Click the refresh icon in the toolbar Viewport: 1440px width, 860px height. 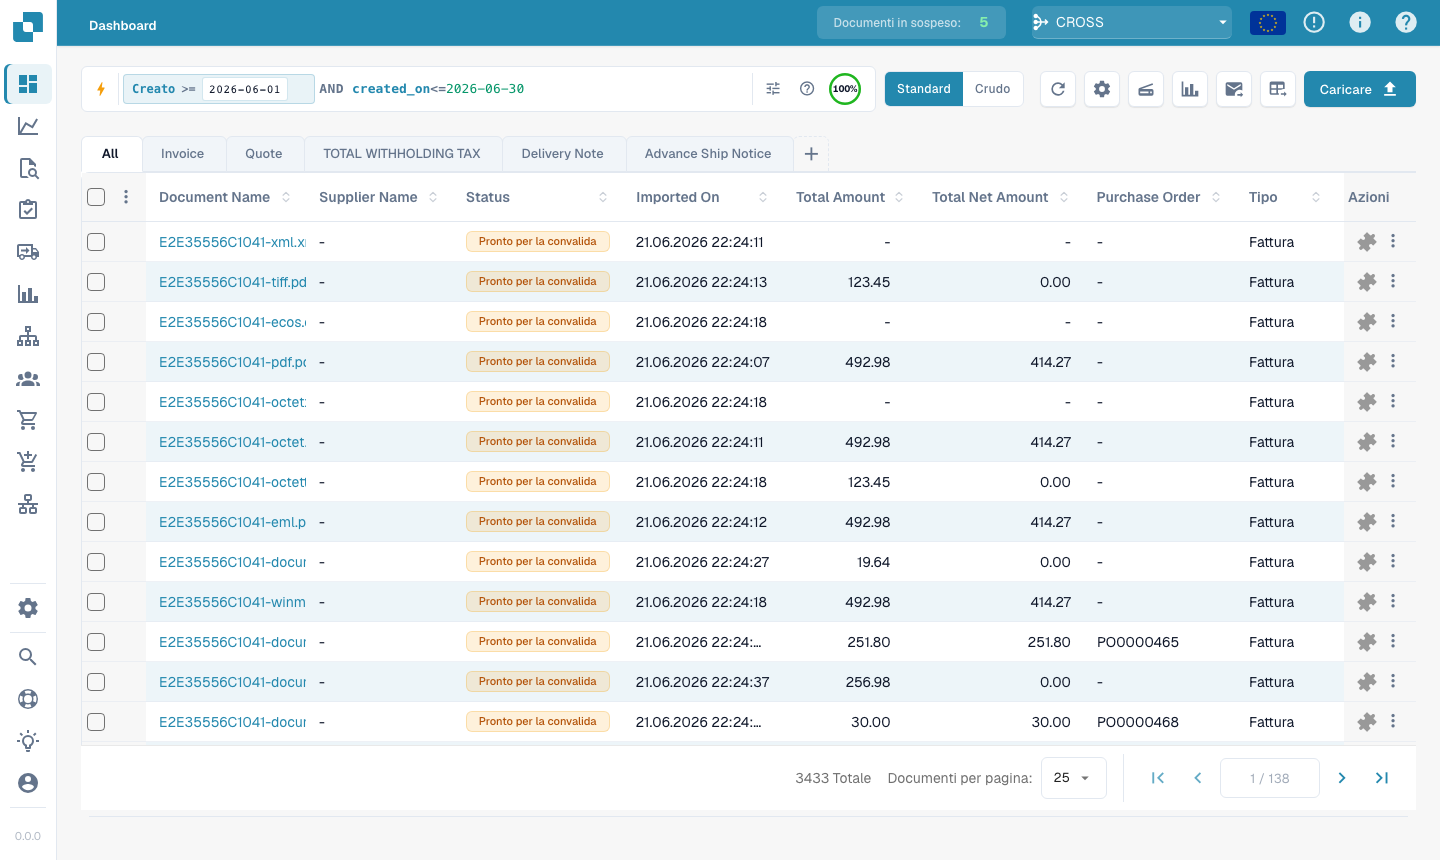(1058, 89)
